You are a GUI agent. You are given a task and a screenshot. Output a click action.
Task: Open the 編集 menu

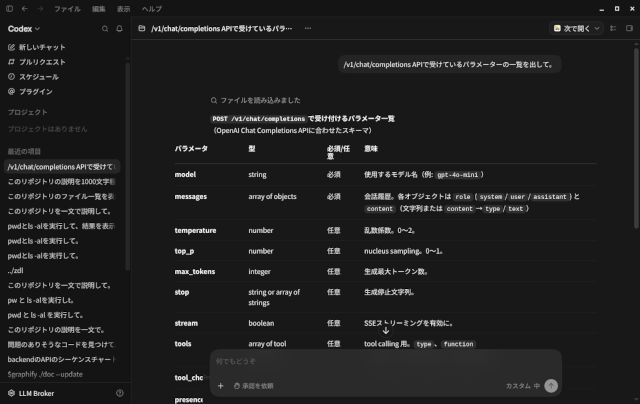(98, 9)
